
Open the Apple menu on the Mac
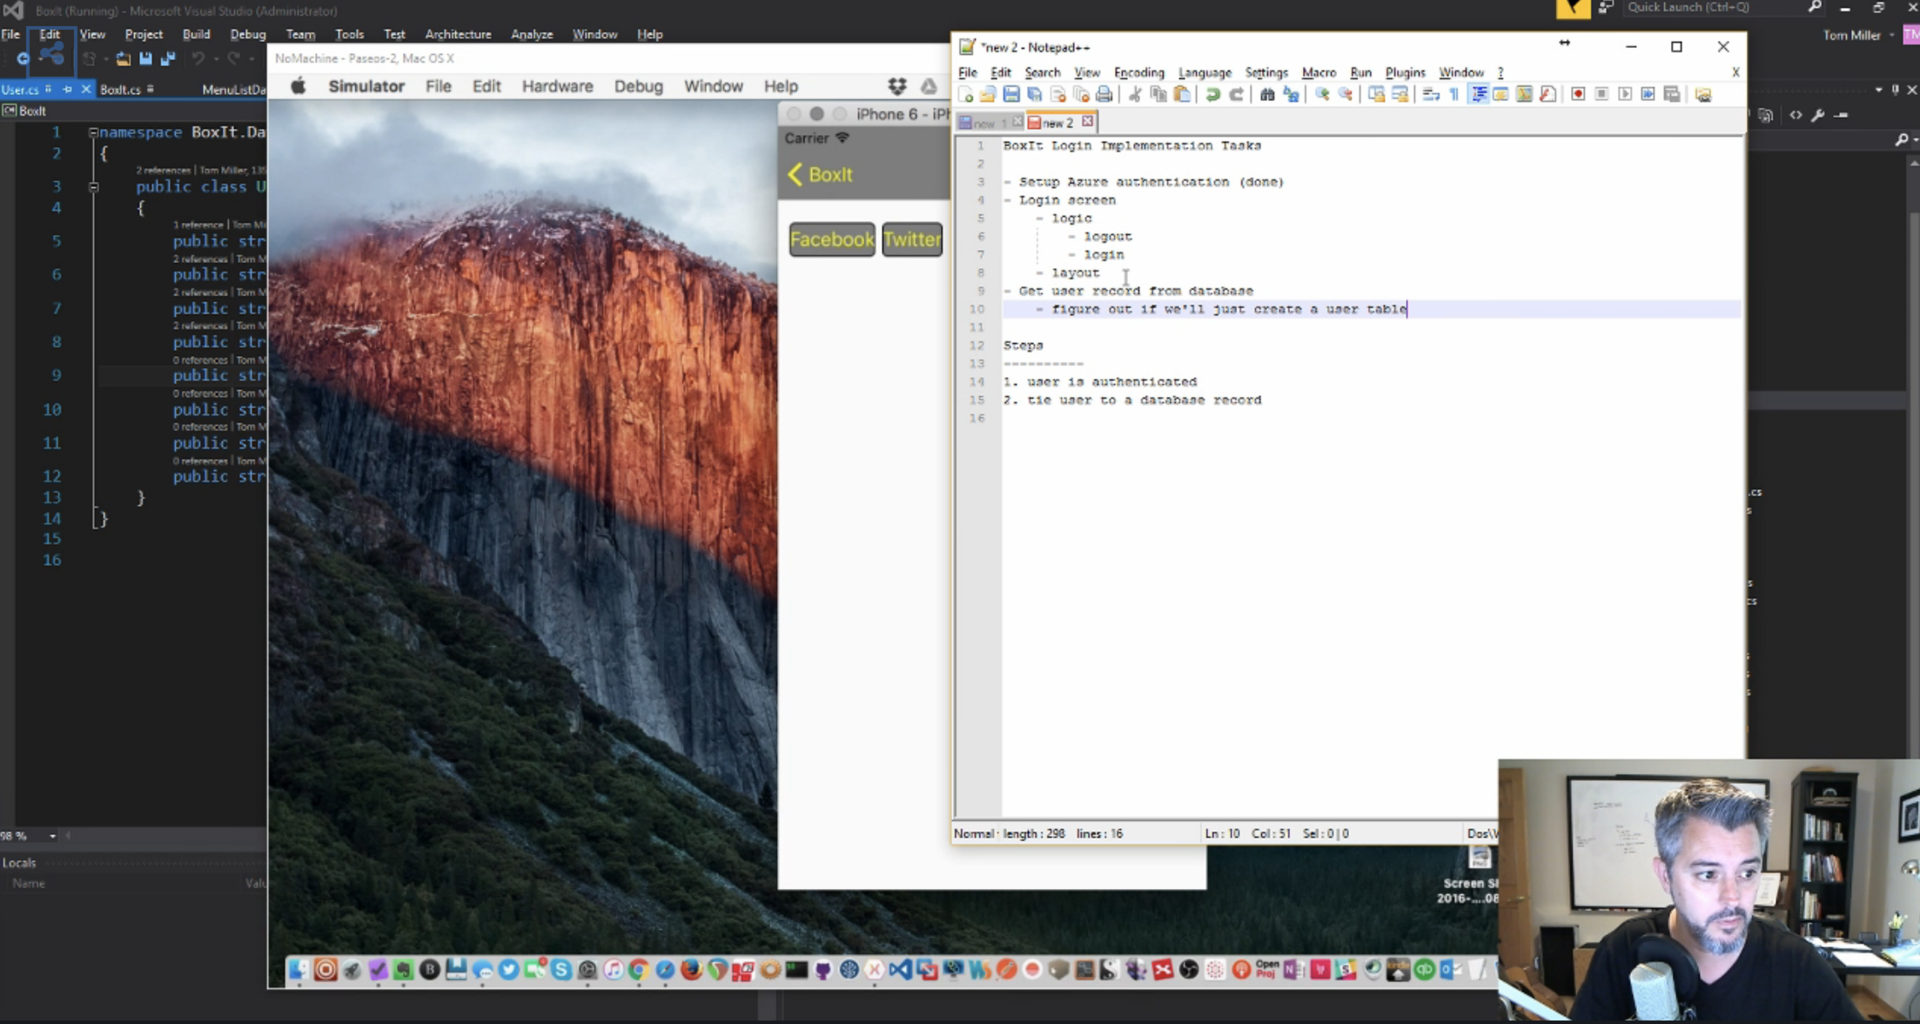298,86
